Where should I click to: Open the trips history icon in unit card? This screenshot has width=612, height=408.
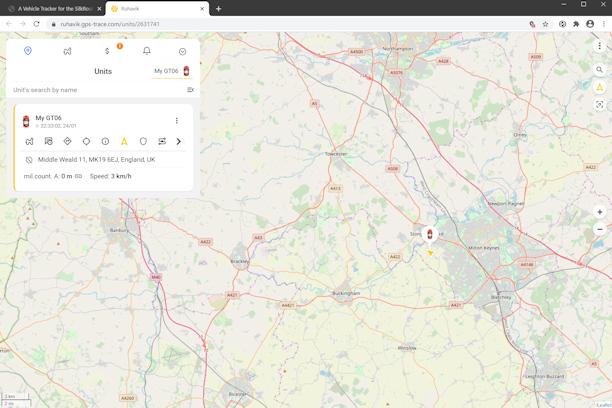(x=48, y=141)
